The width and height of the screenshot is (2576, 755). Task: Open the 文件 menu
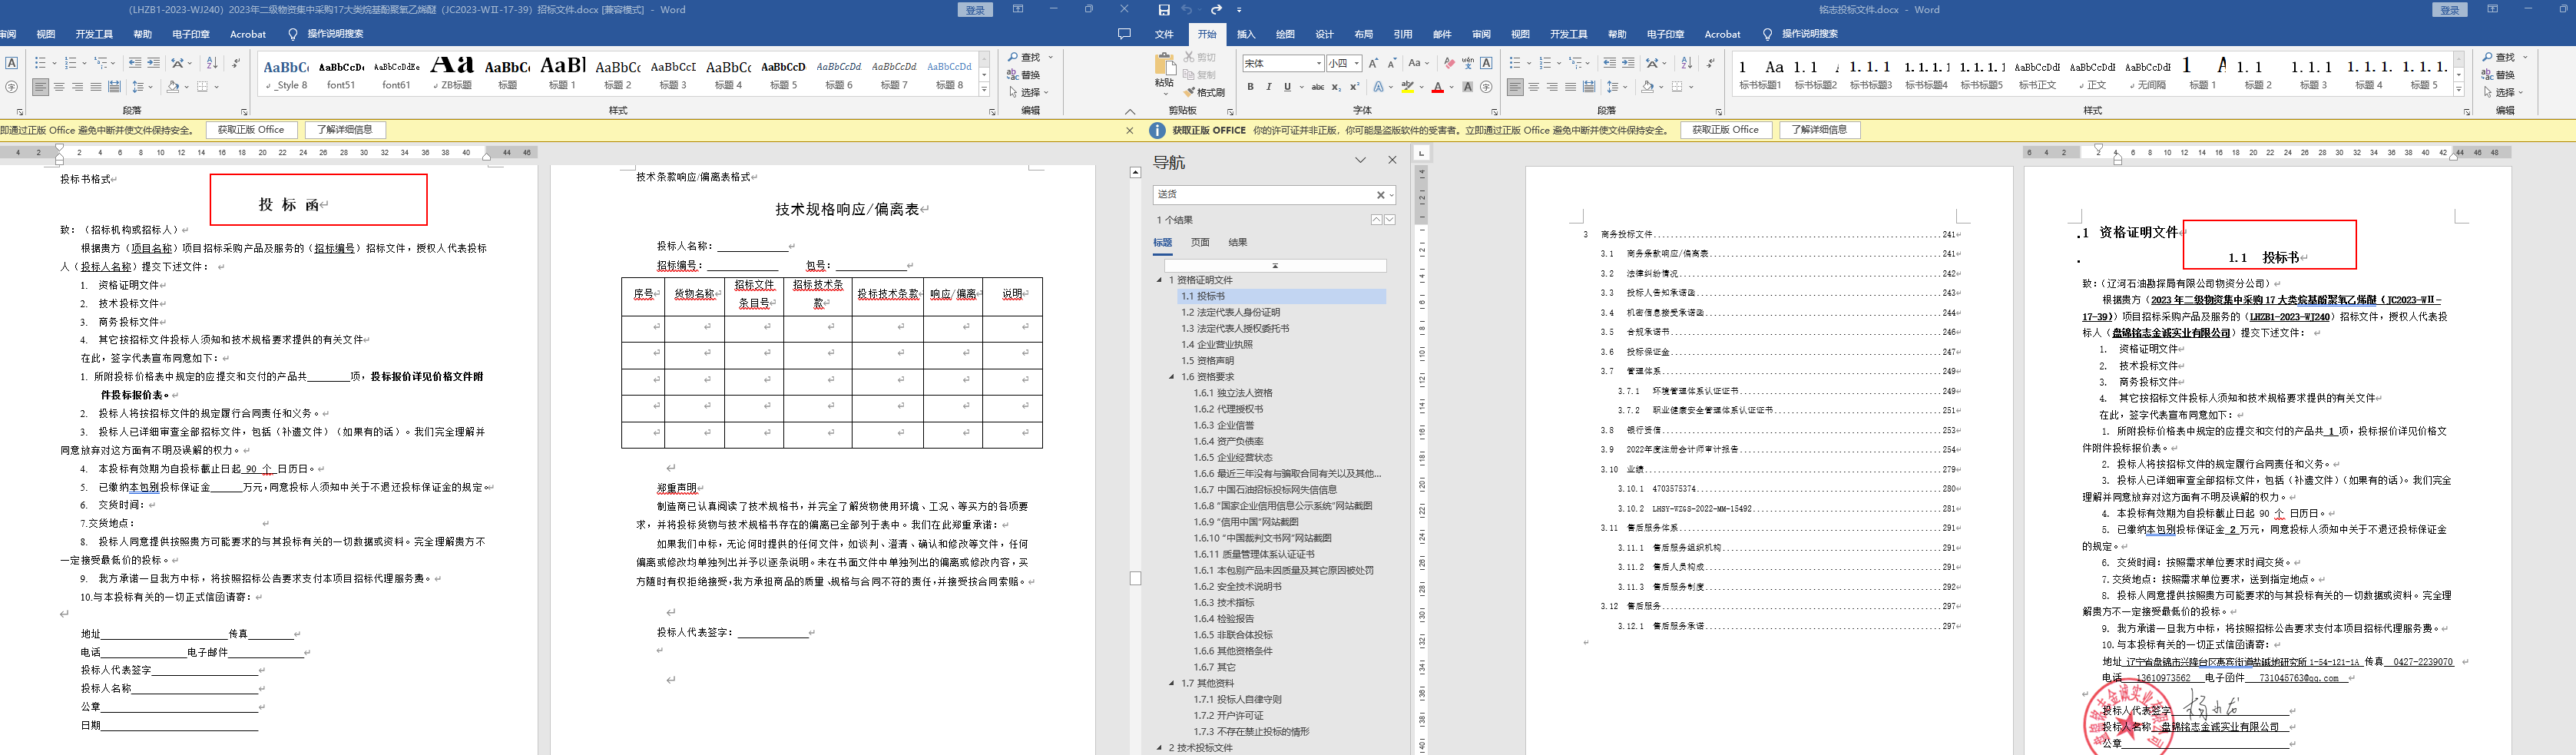pos(1164,34)
